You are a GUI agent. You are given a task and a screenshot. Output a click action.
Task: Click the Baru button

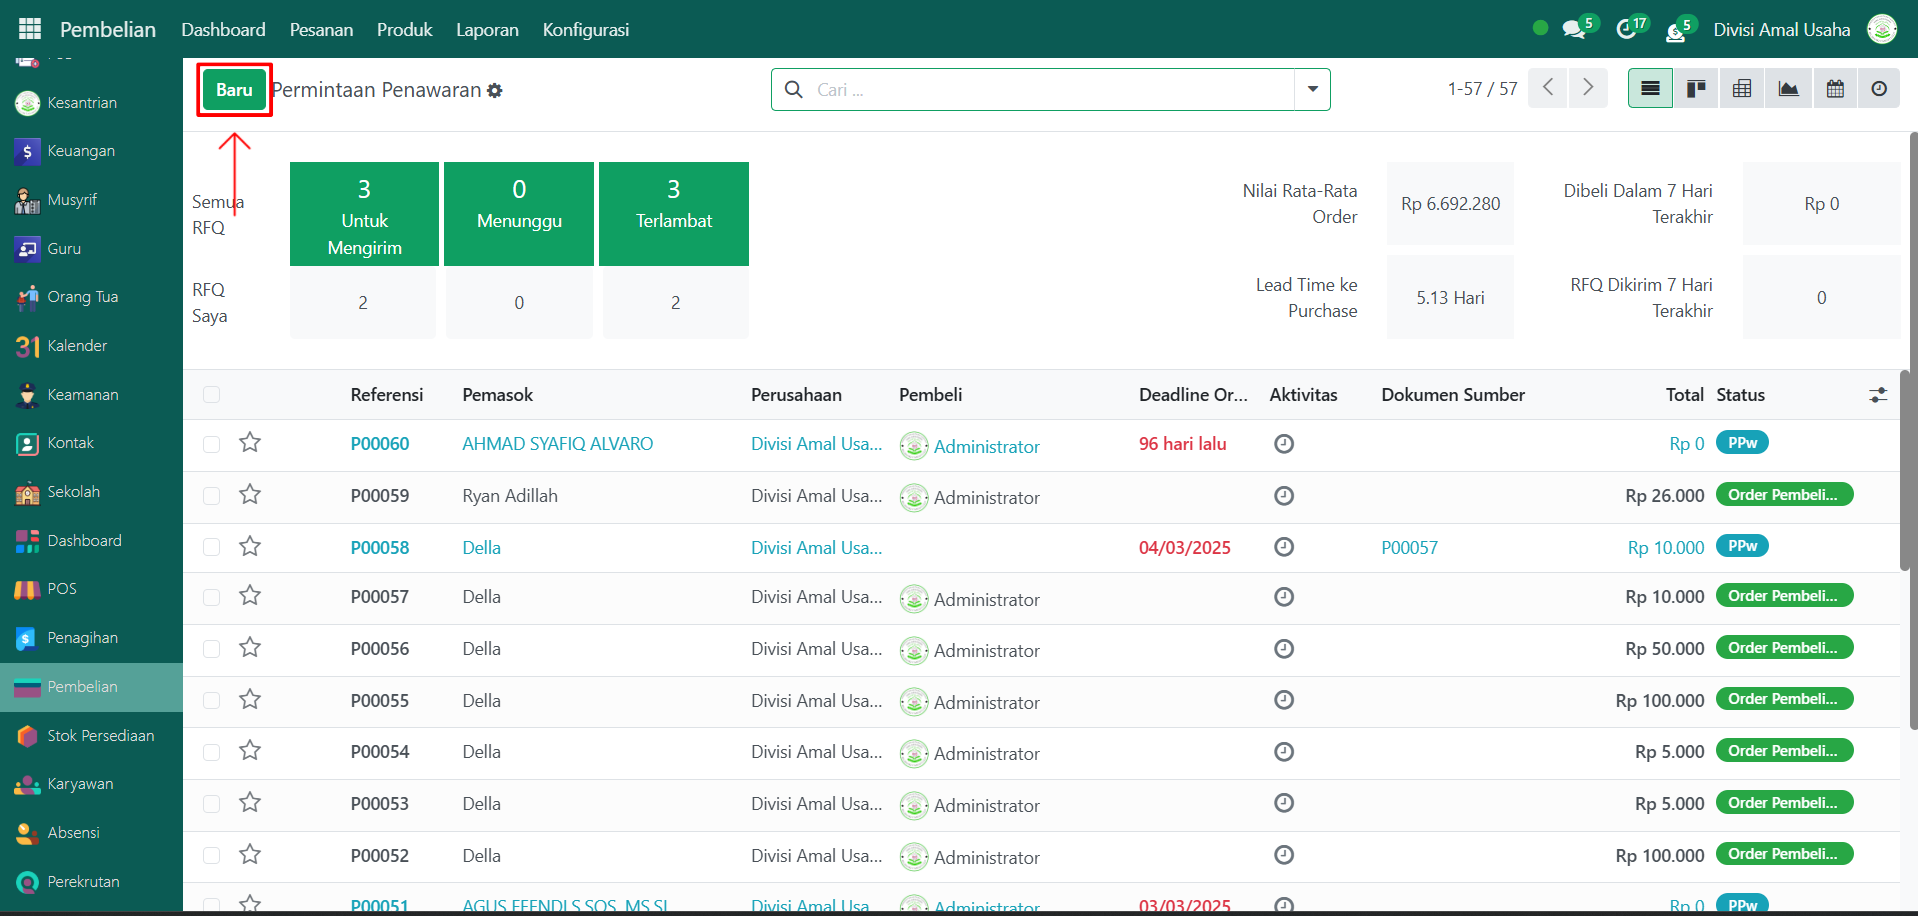click(x=234, y=90)
